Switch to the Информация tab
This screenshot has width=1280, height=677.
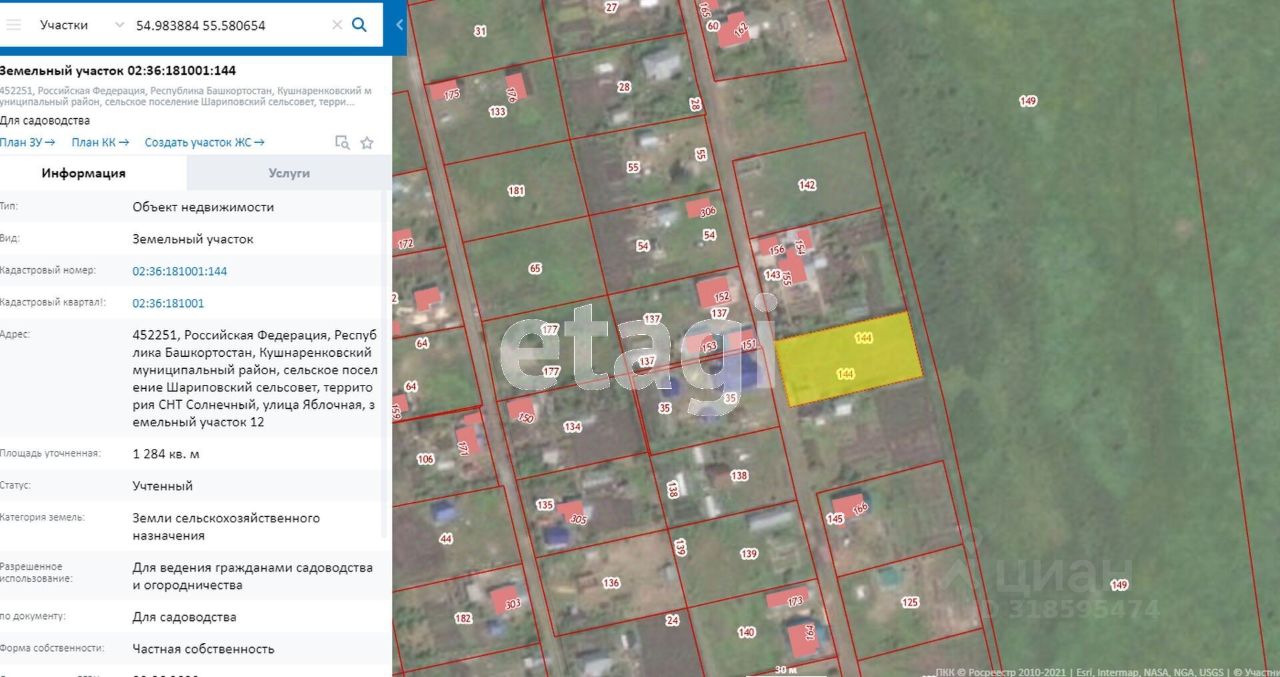pos(84,173)
